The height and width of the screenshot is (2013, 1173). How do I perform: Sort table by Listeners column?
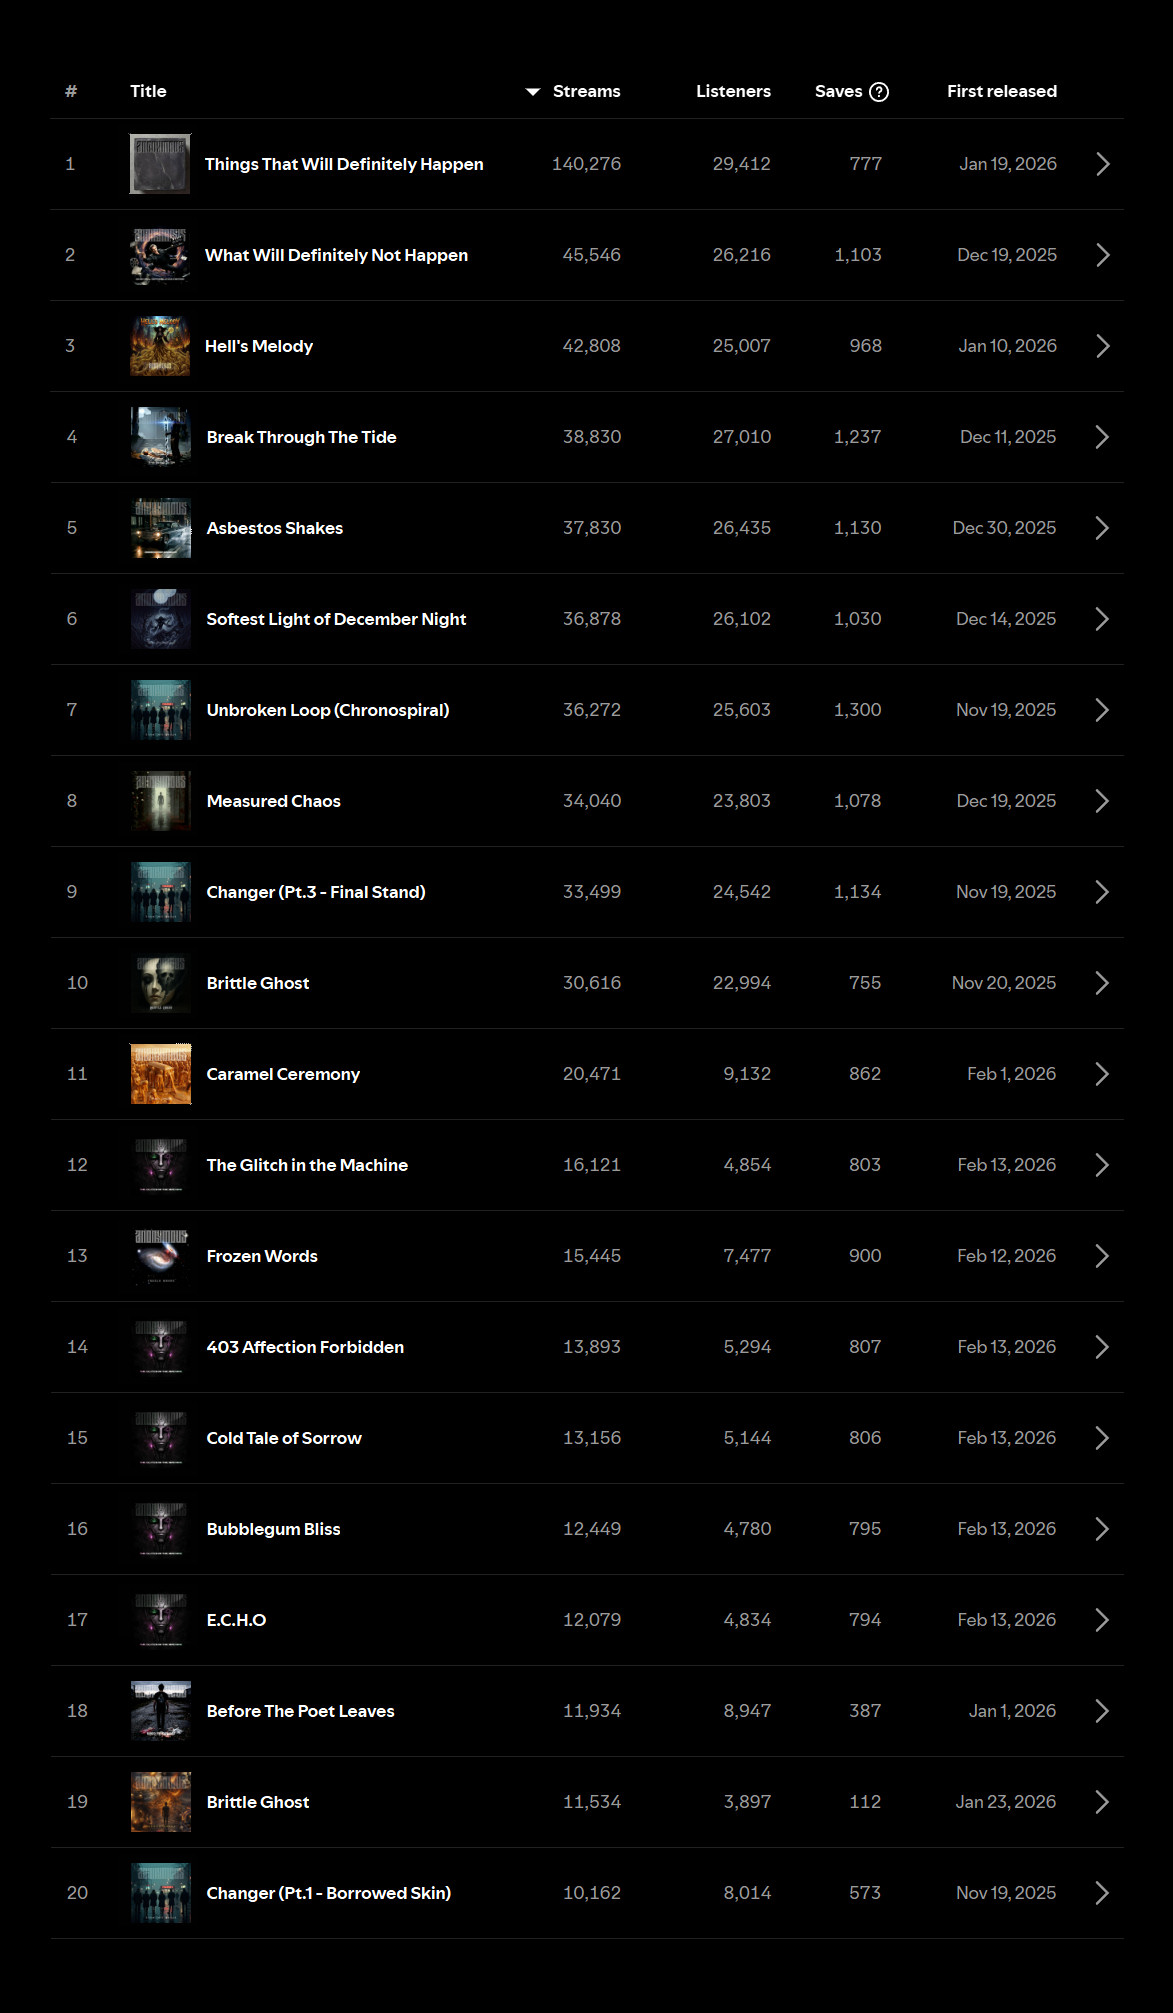tap(733, 91)
